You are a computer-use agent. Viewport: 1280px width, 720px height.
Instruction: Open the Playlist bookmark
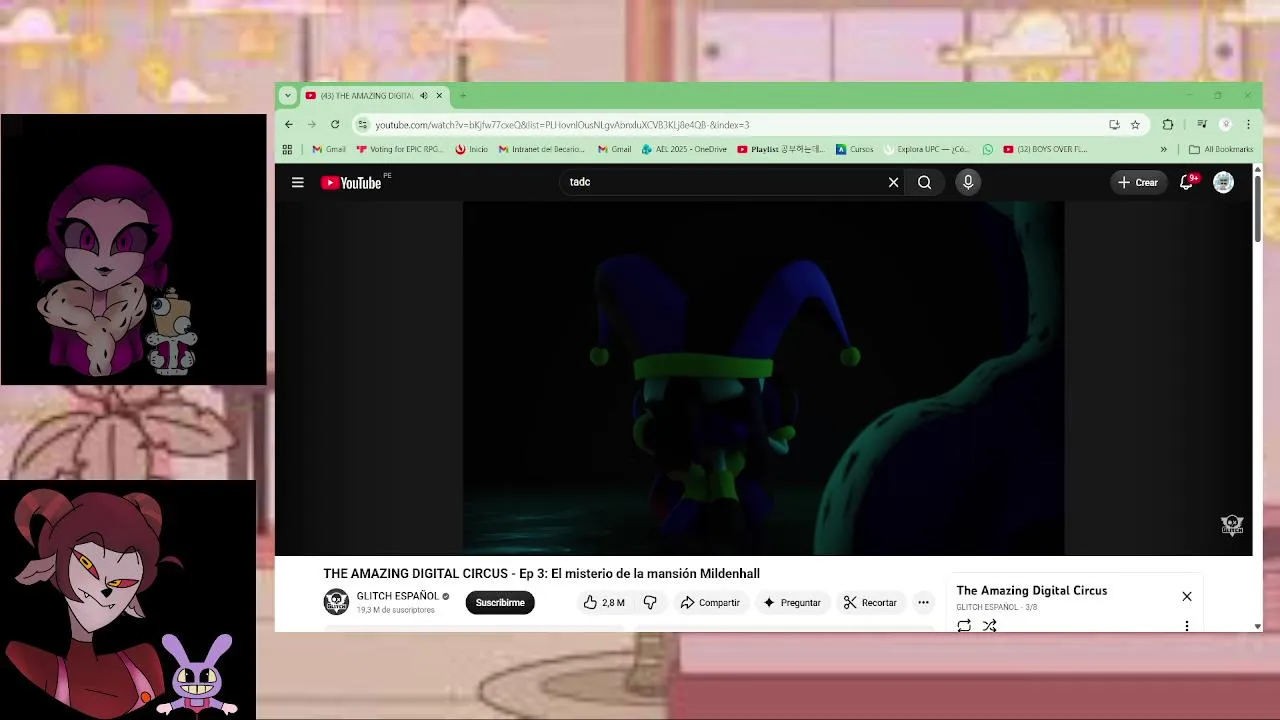[781, 149]
